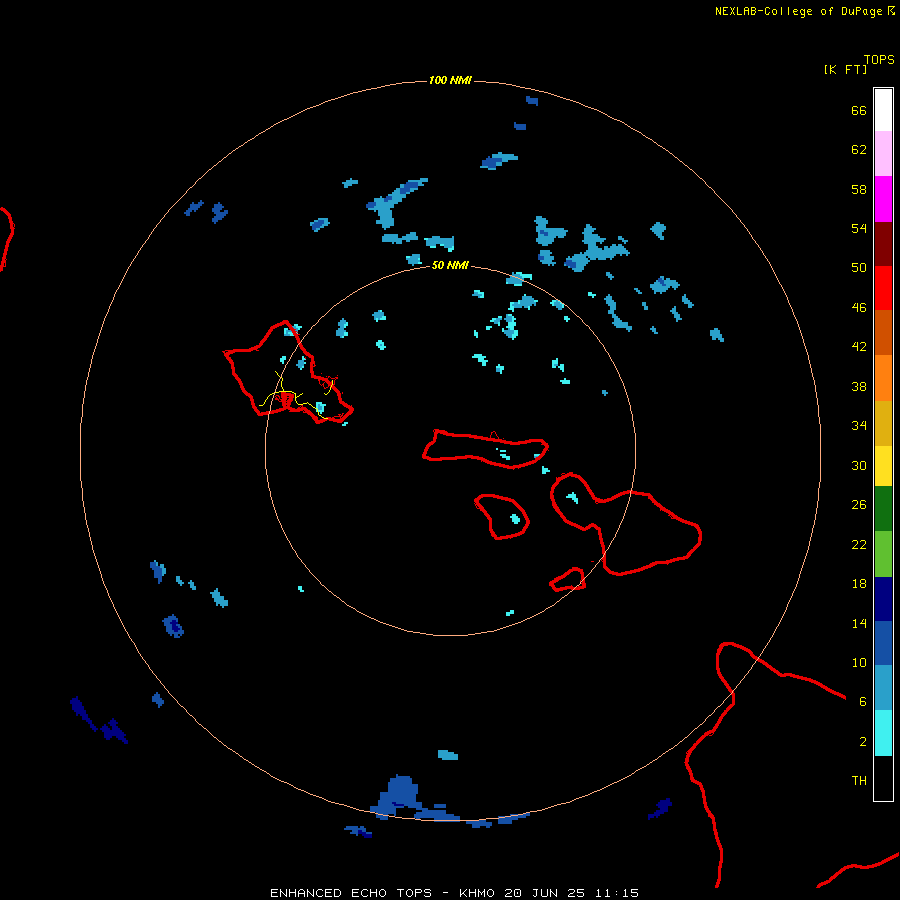This screenshot has height=900, width=900.
Task: Click the bright red 50 kft swatch
Action: point(883,288)
